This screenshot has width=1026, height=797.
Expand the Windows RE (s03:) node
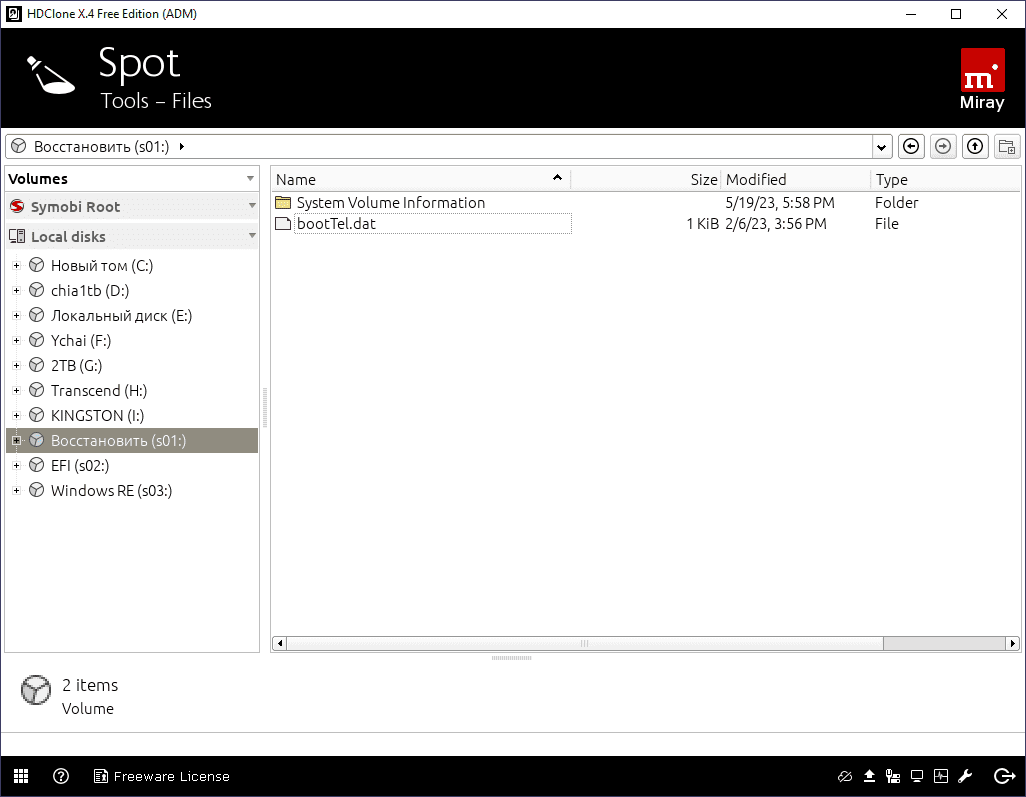click(16, 490)
